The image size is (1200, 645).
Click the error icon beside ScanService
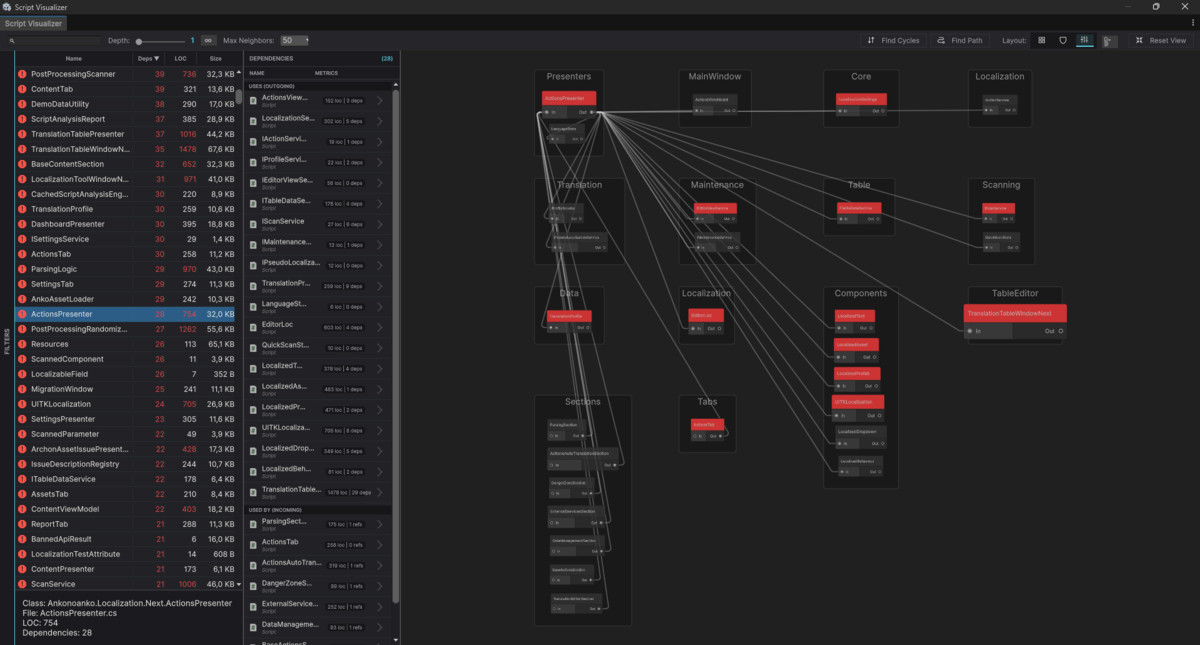coord(23,584)
